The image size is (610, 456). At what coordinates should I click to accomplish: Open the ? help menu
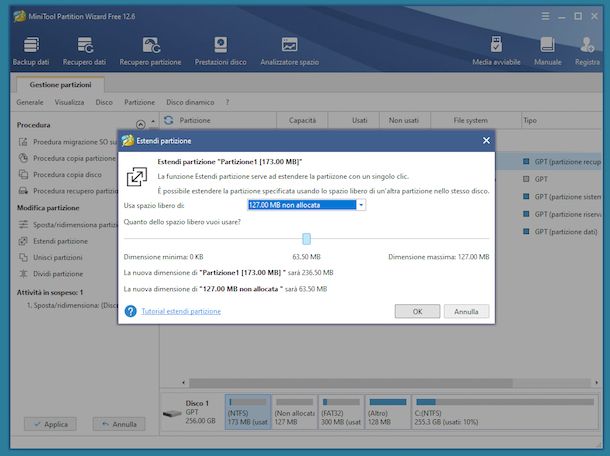227,102
